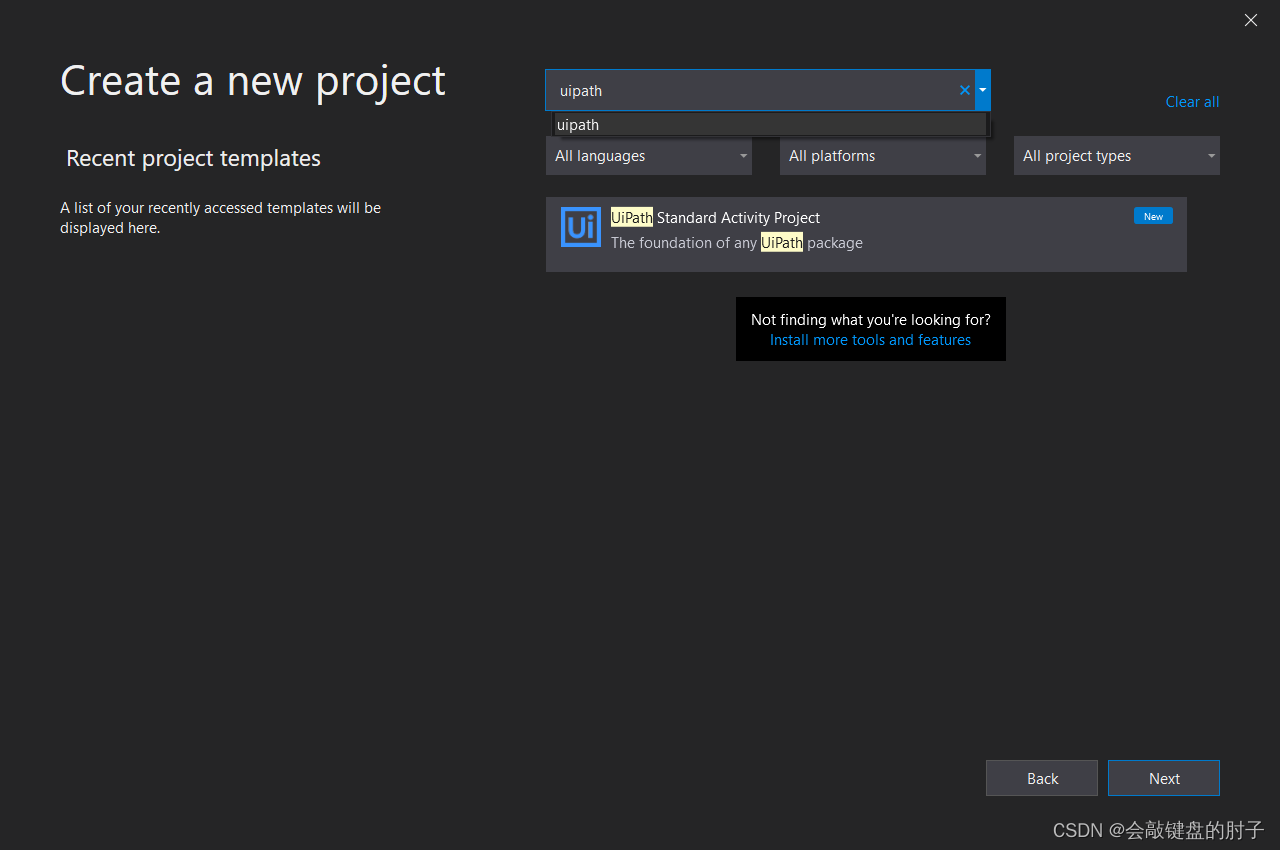Open the All project types filter dropdown
This screenshot has width=1280, height=850.
[x=1117, y=156]
